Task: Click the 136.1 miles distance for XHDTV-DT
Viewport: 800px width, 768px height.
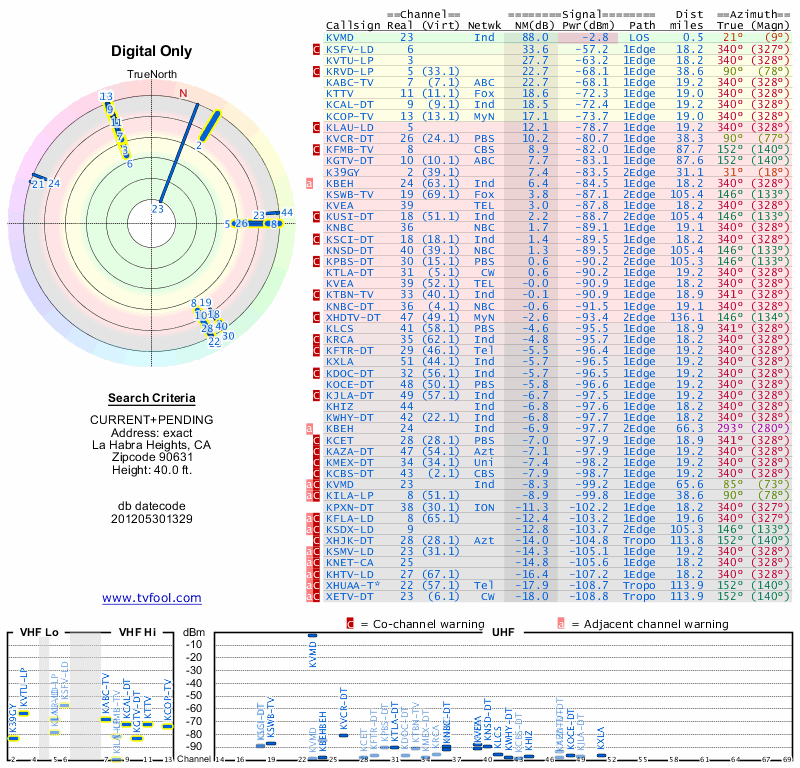Action: point(687,317)
